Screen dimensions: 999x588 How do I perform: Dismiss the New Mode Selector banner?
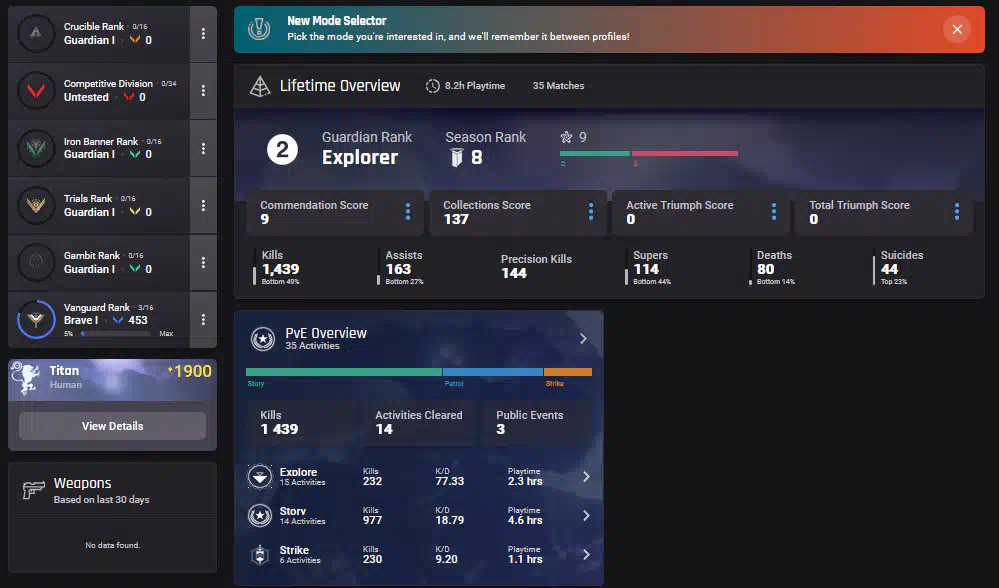[957, 29]
